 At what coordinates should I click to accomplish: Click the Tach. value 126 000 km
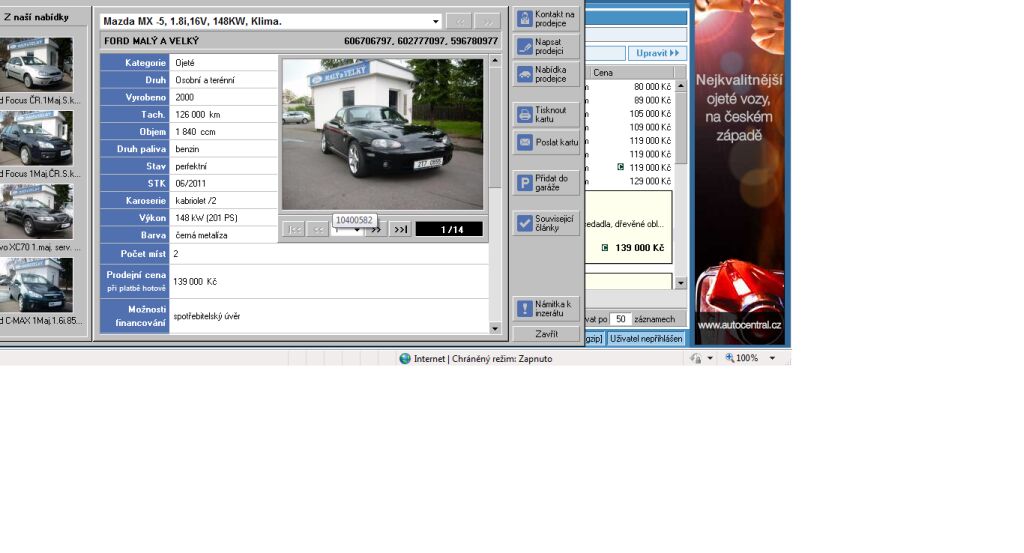point(198,114)
